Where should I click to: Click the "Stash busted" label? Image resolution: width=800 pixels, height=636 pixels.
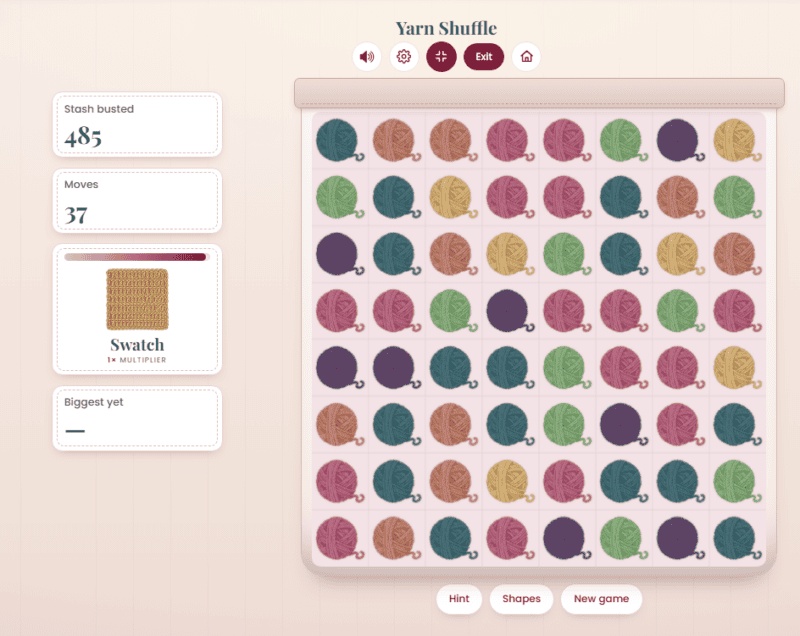[99, 109]
